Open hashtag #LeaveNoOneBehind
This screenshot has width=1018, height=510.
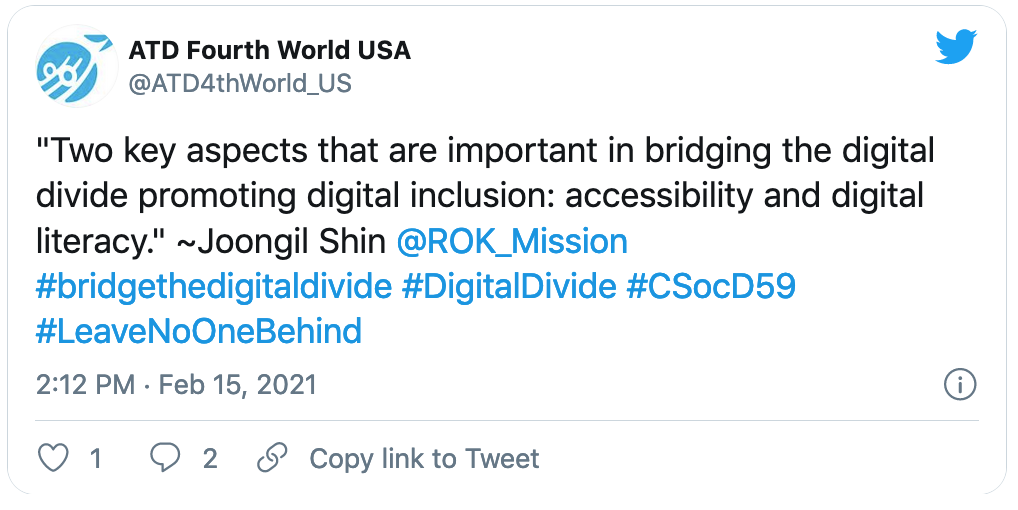tap(199, 331)
